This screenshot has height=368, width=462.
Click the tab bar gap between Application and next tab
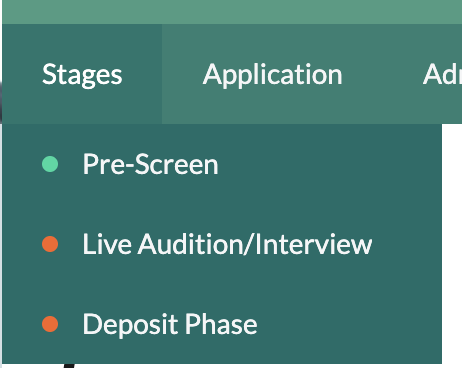(383, 74)
